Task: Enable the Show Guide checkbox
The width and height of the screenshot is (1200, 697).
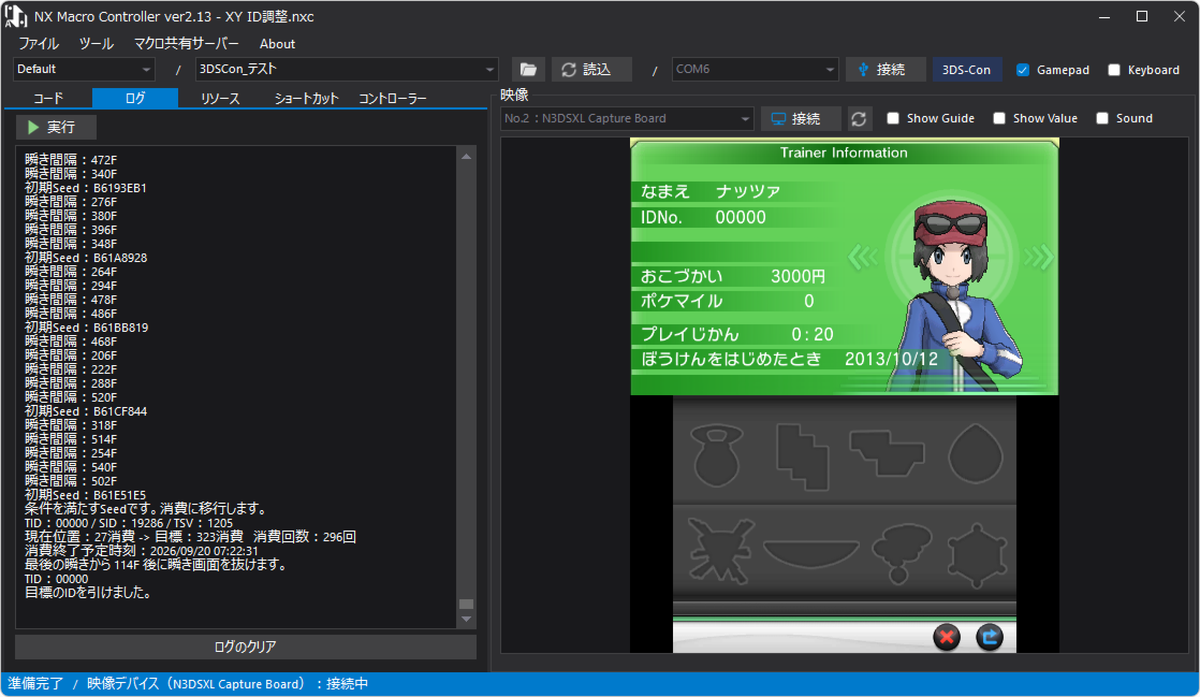Action: [x=893, y=118]
